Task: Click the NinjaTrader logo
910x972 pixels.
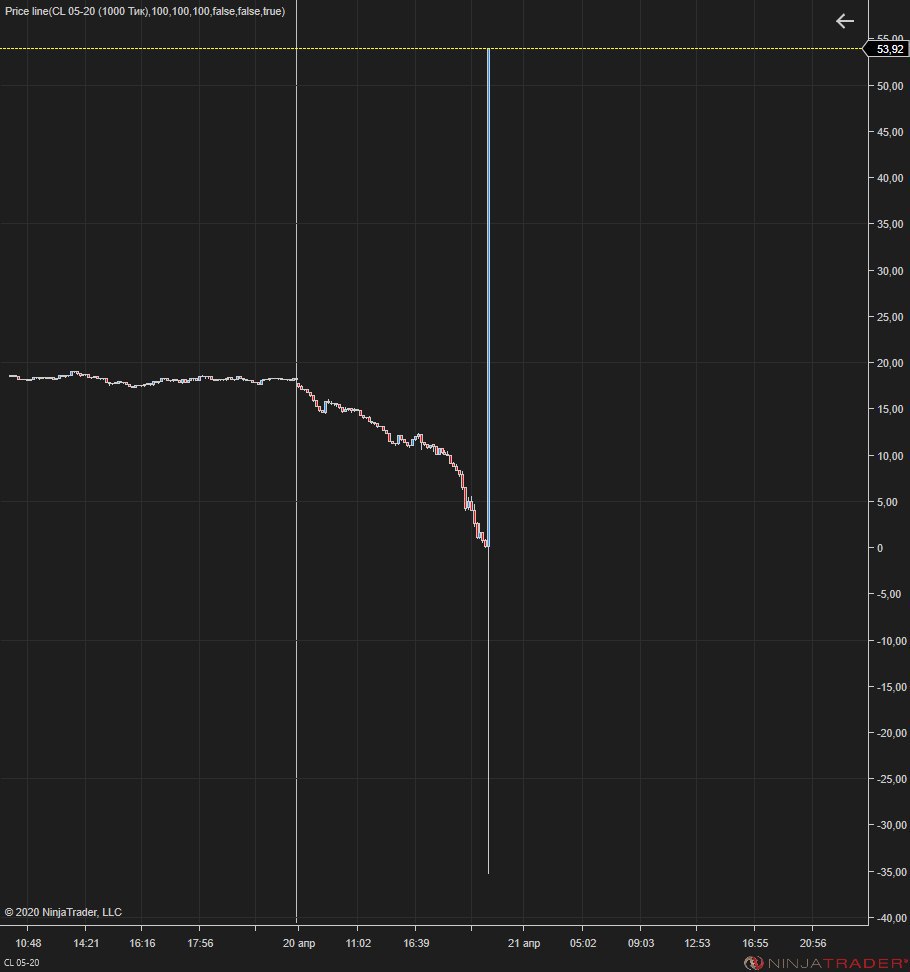Action: click(826, 963)
